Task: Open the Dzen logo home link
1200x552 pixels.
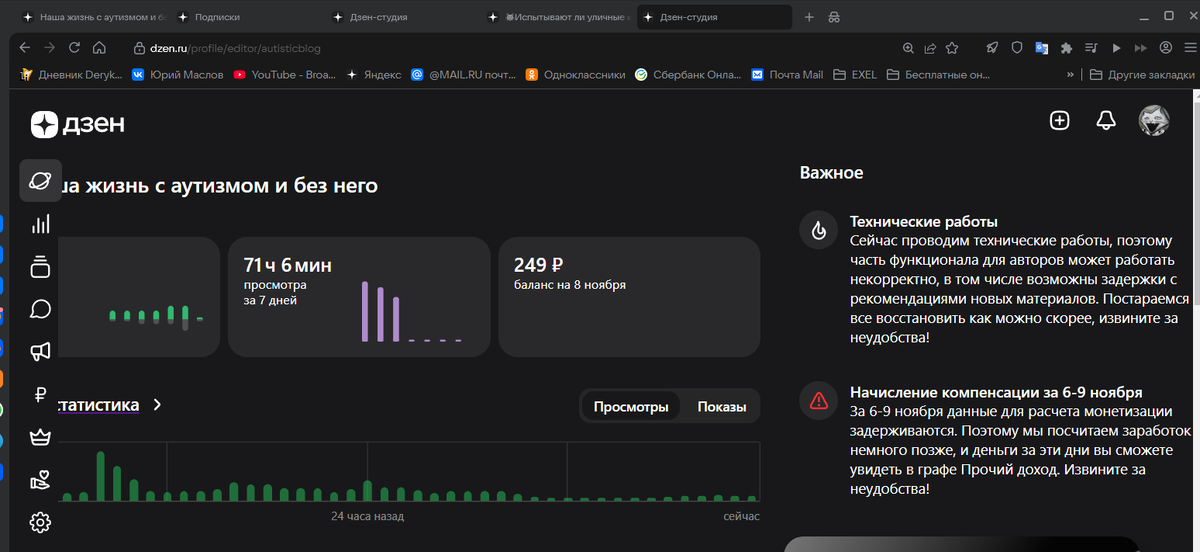Action: [78, 124]
